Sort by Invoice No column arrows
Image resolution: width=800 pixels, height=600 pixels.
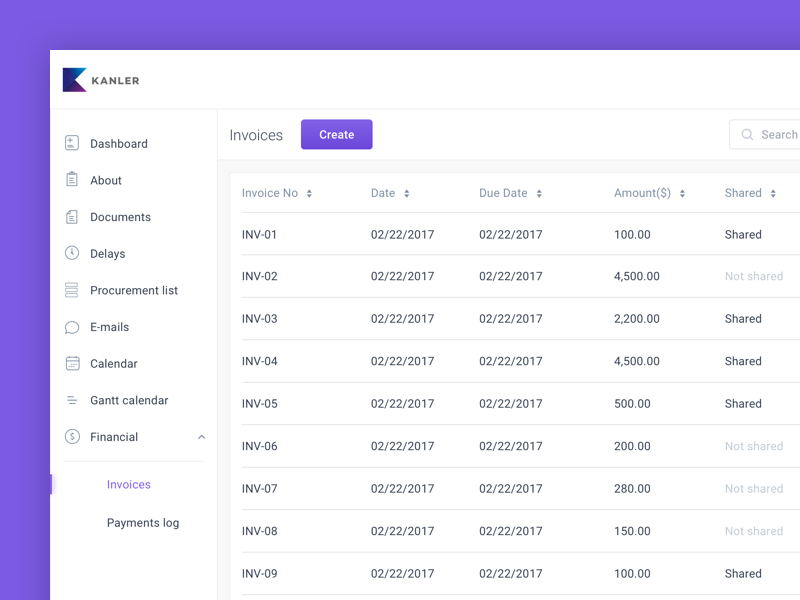[309, 193]
